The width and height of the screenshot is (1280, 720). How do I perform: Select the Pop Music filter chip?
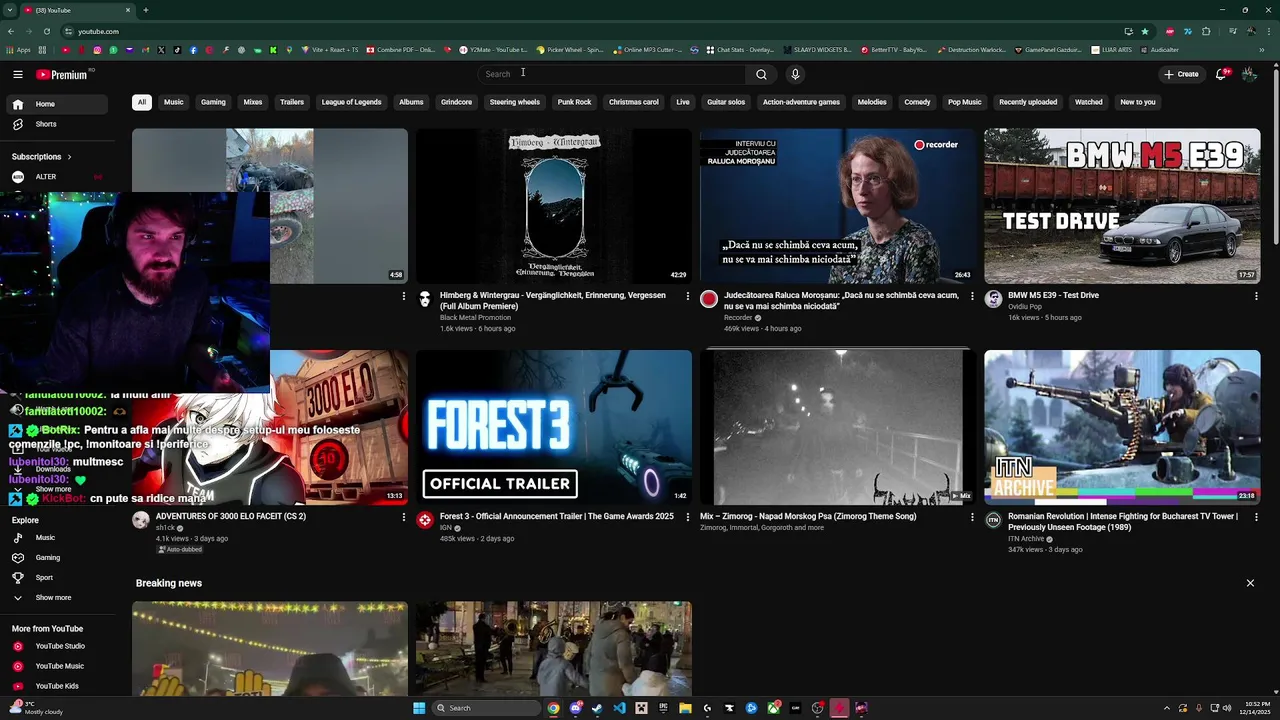(965, 102)
